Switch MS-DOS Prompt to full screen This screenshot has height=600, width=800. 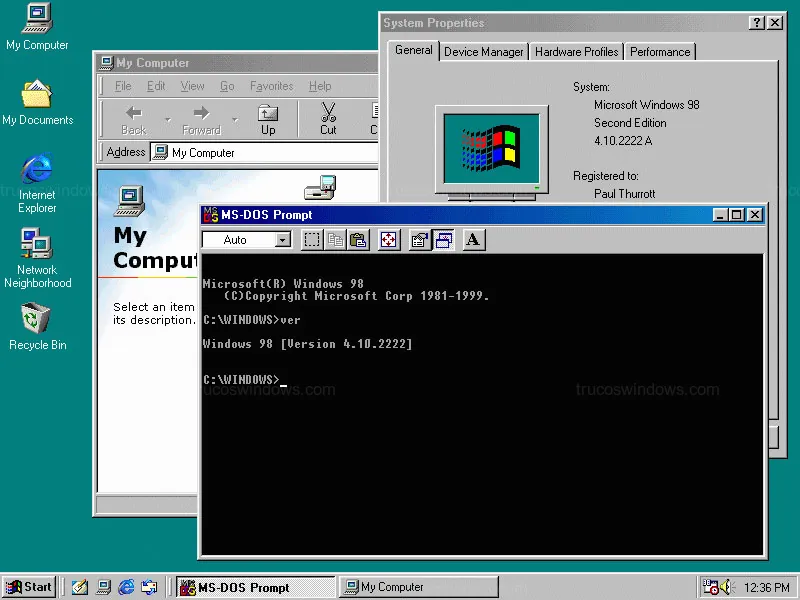390,240
